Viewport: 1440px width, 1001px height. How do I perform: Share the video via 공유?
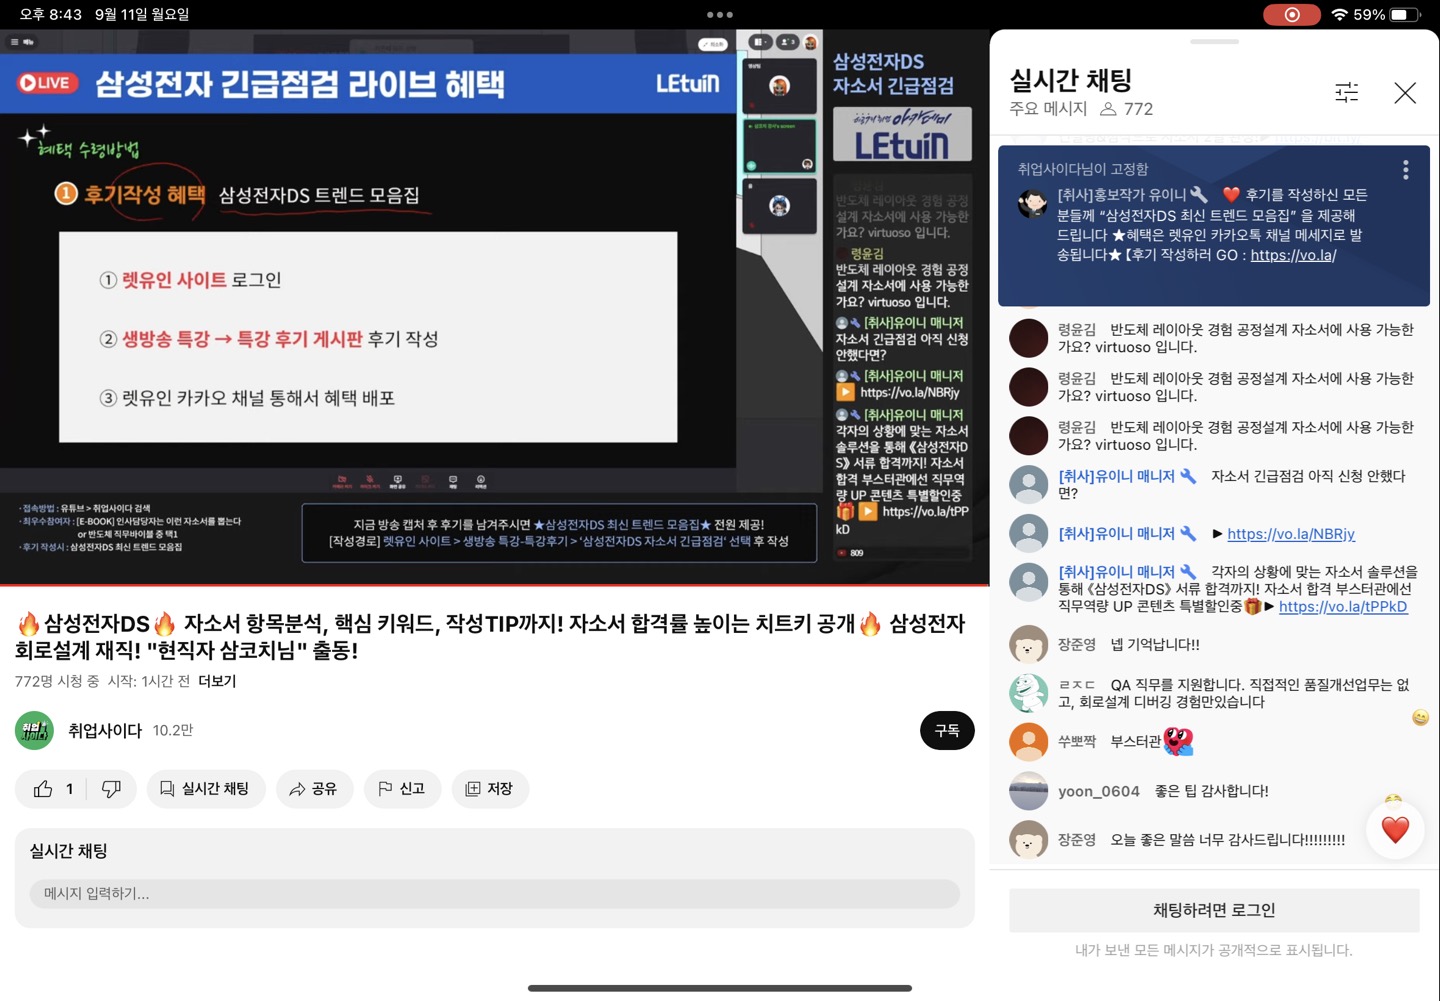314,789
